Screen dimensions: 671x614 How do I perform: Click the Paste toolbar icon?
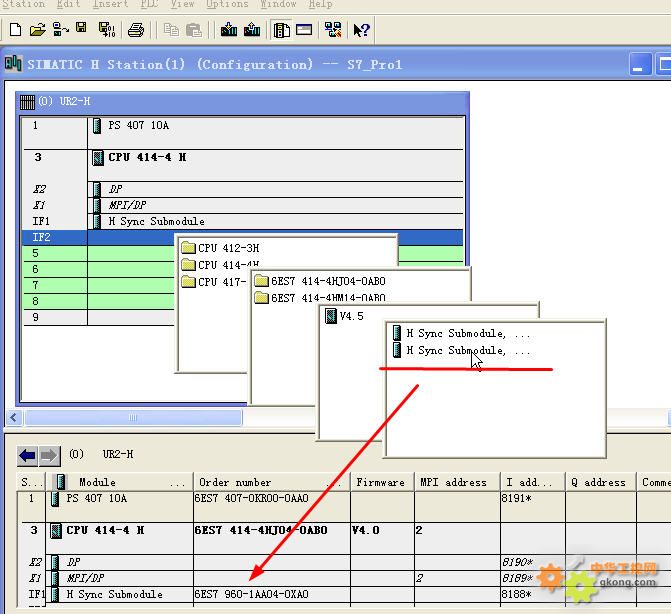point(194,30)
